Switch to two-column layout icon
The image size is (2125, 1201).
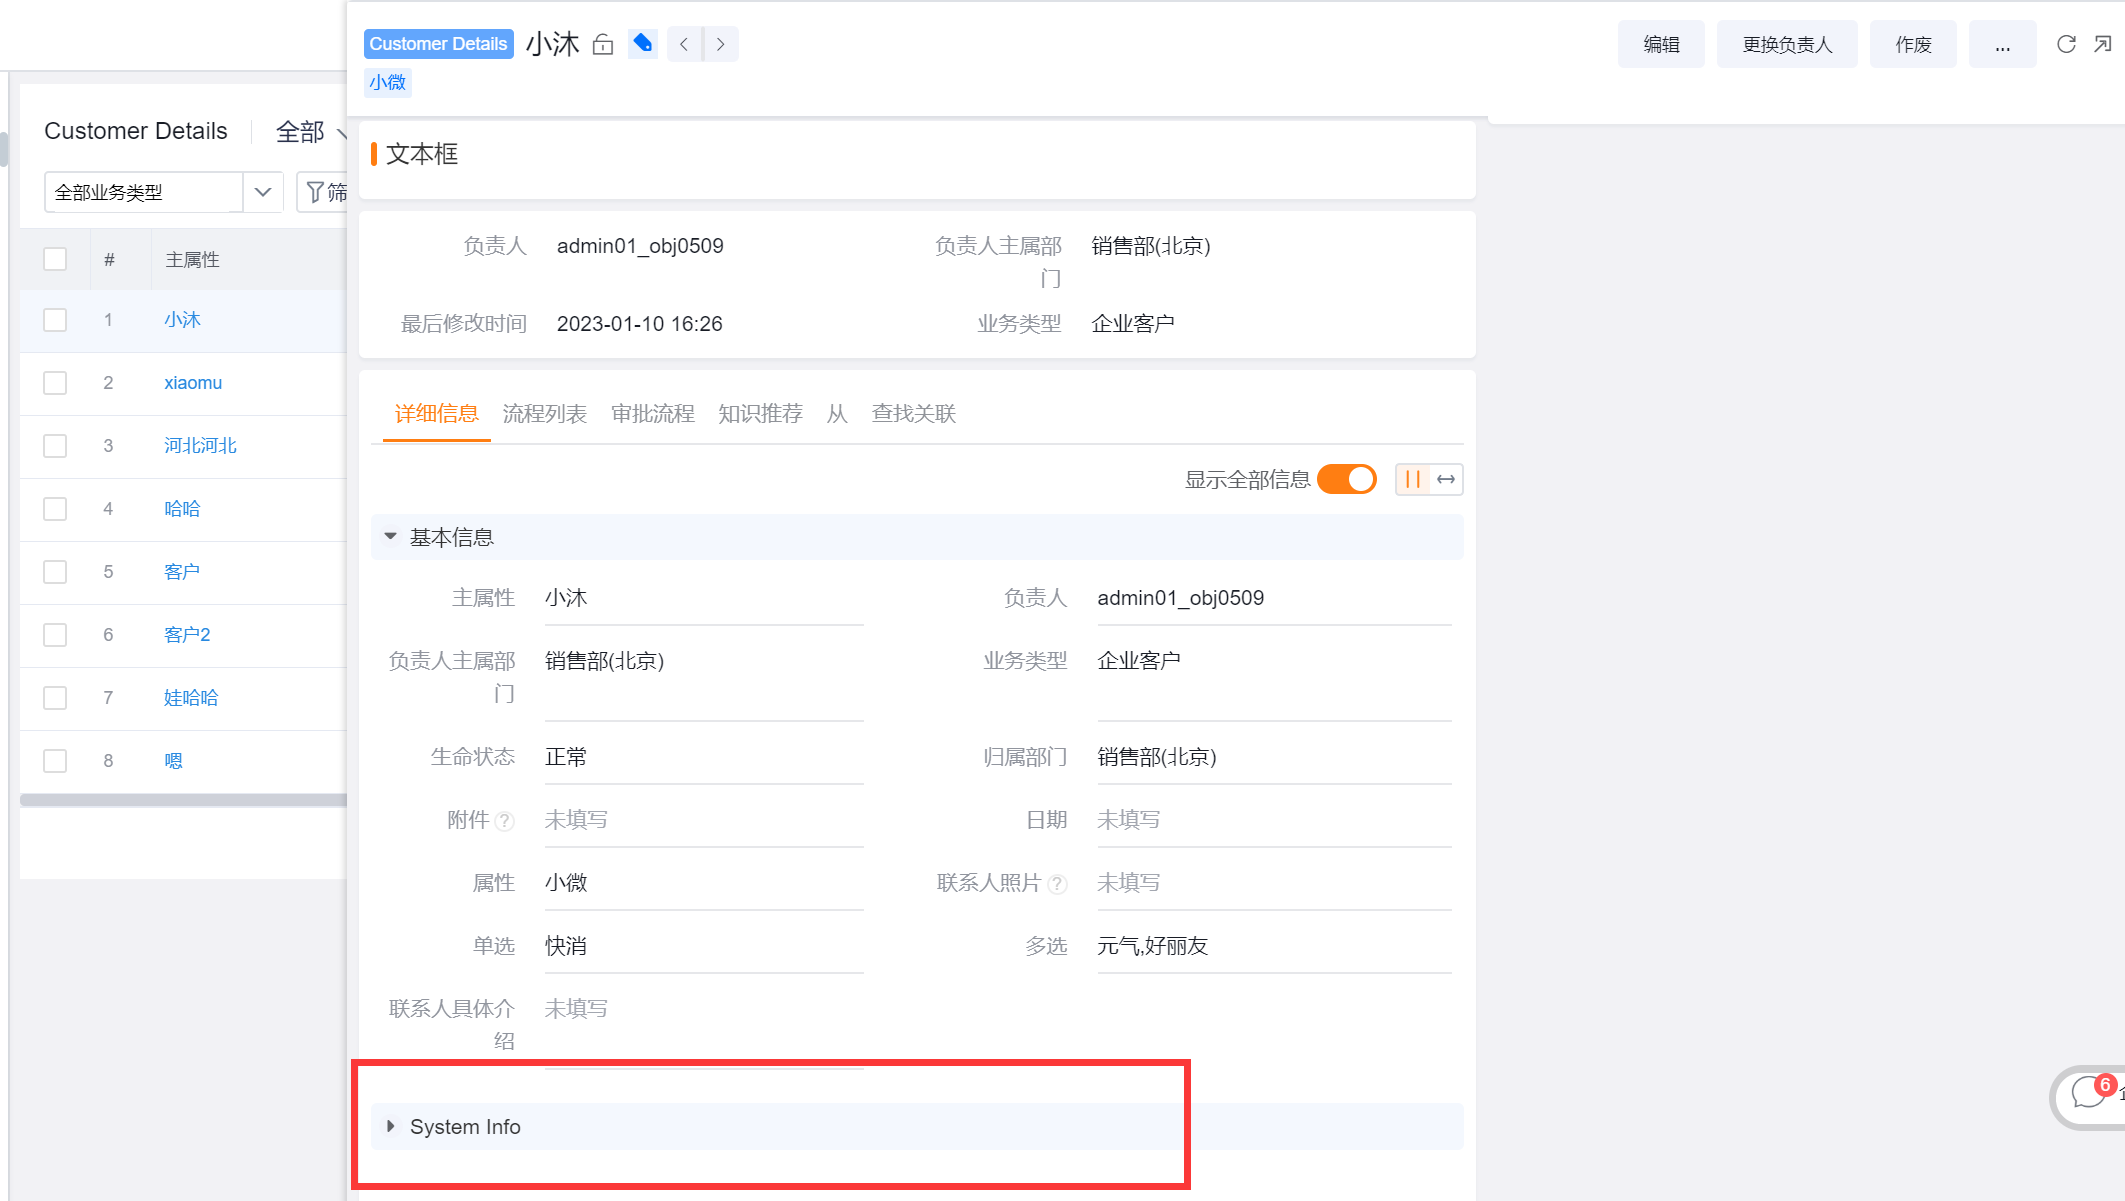1412,480
